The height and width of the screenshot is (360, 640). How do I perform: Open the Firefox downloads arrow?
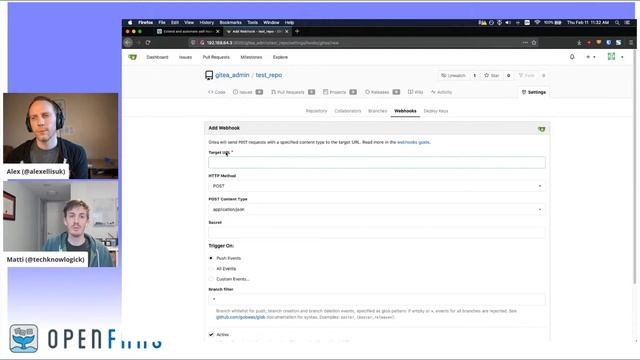coord(579,42)
